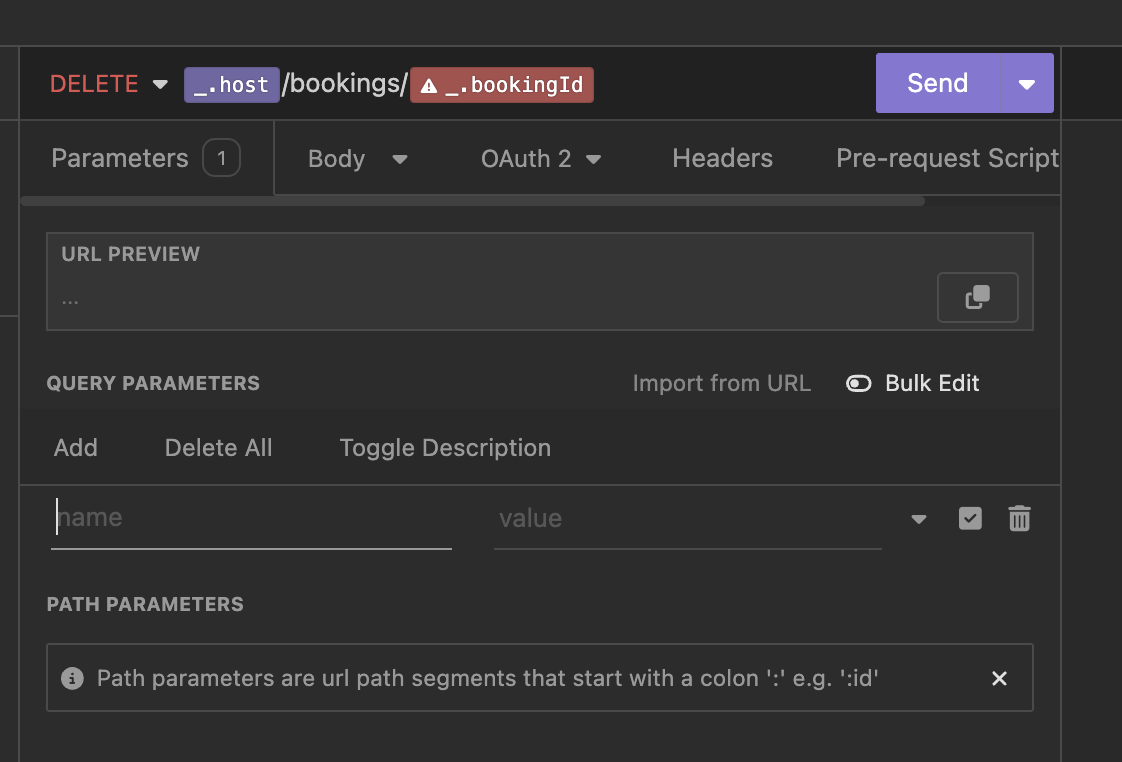
Task: Click the warning icon on bookingId variable
Action: [429, 85]
